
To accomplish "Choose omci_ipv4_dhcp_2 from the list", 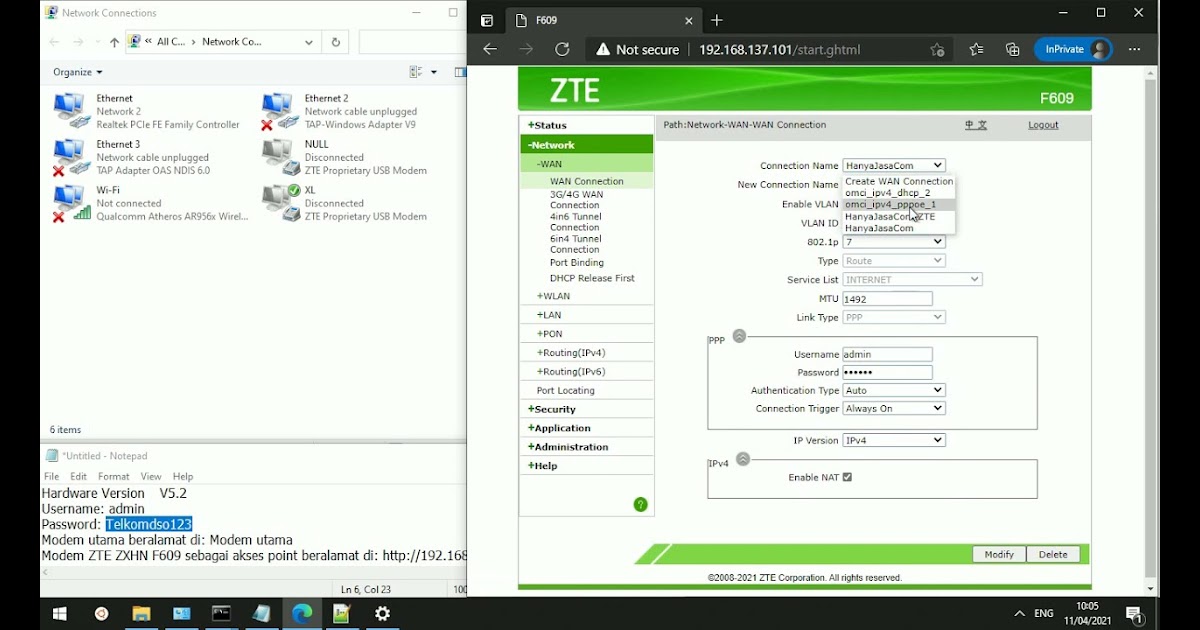I will pos(899,193).
